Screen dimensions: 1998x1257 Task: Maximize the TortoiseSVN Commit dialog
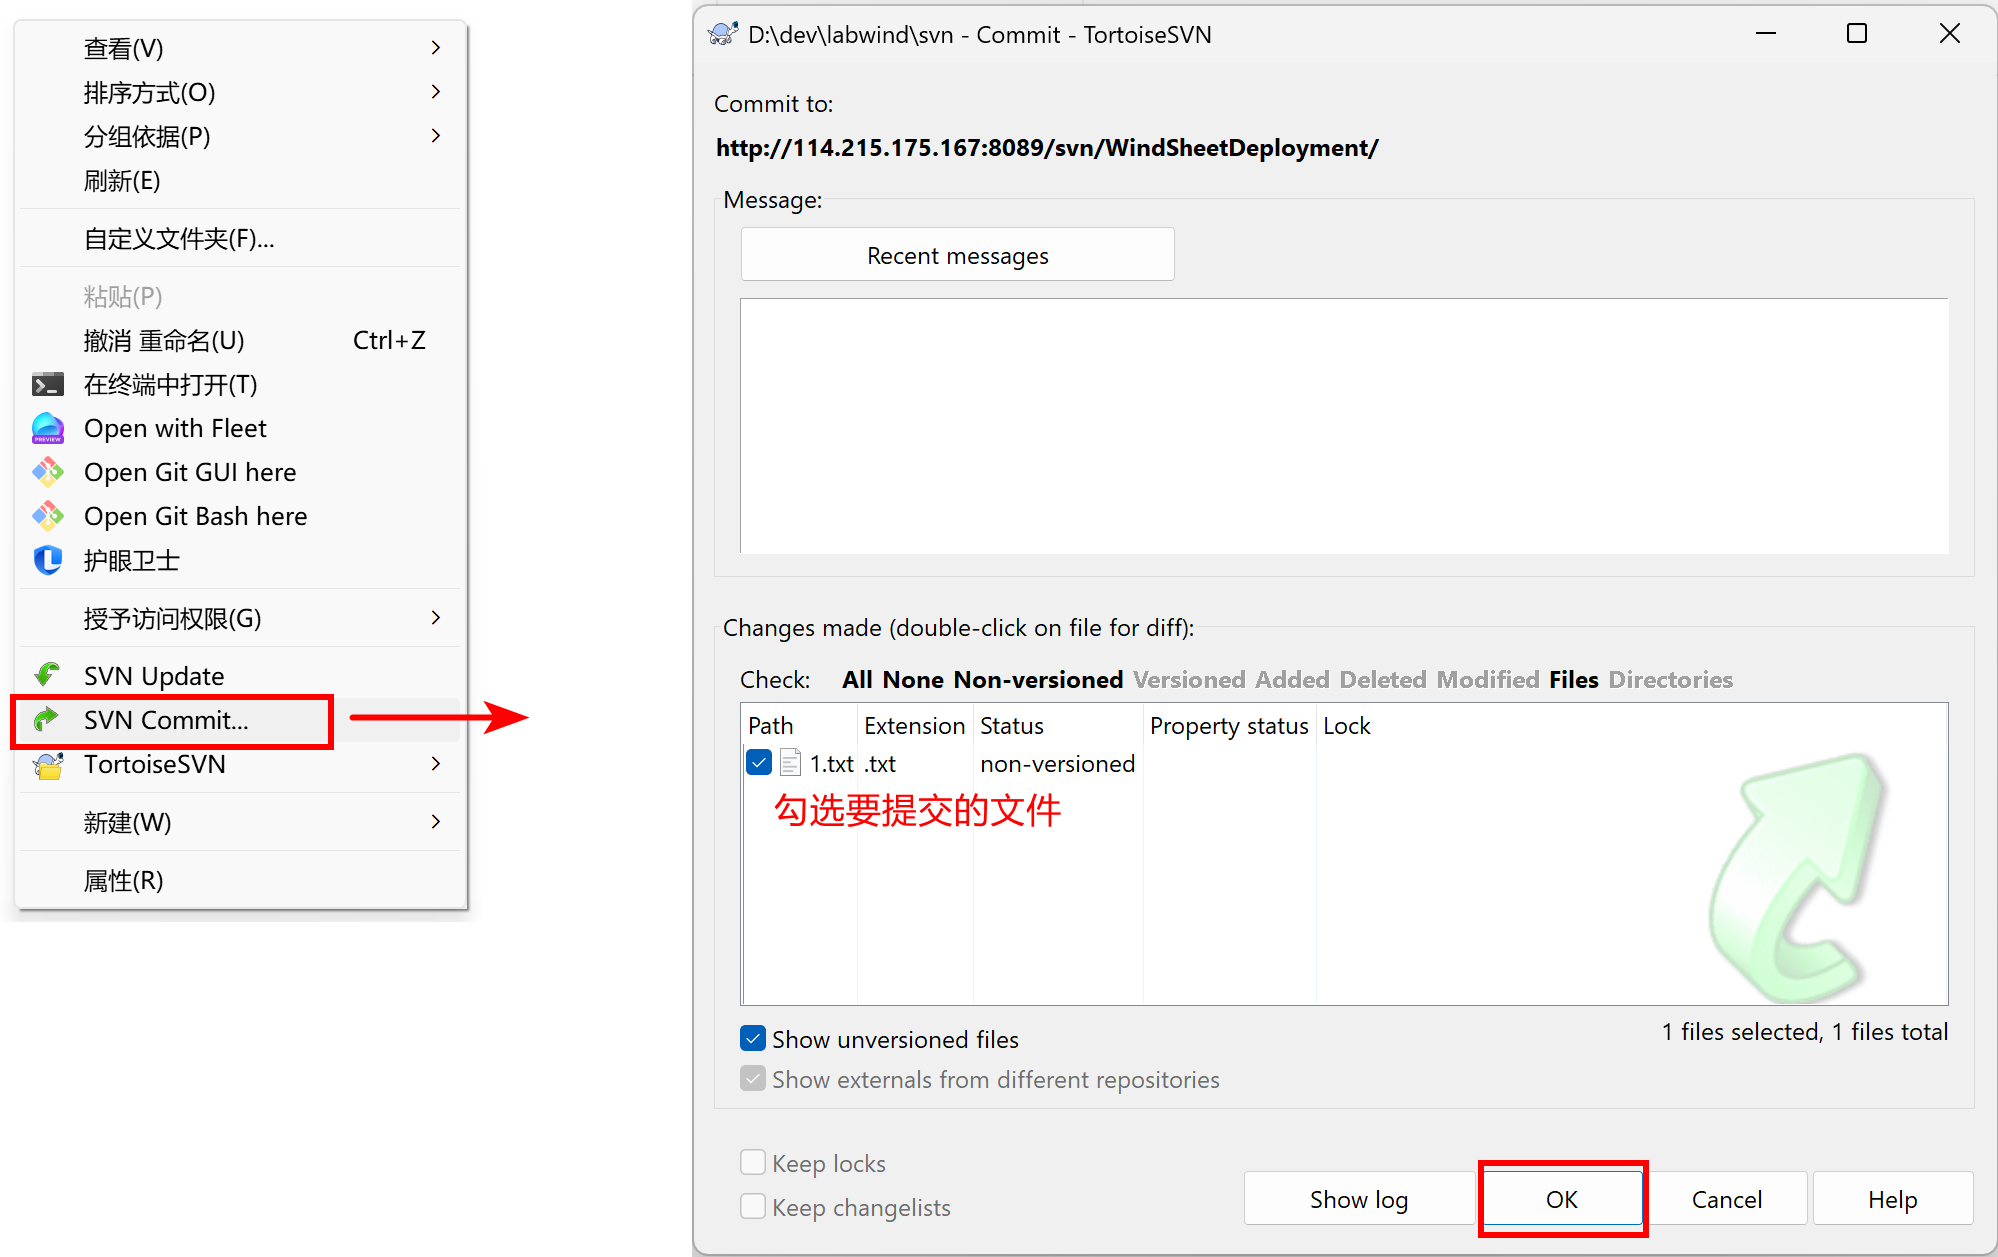pyautogui.click(x=1857, y=34)
